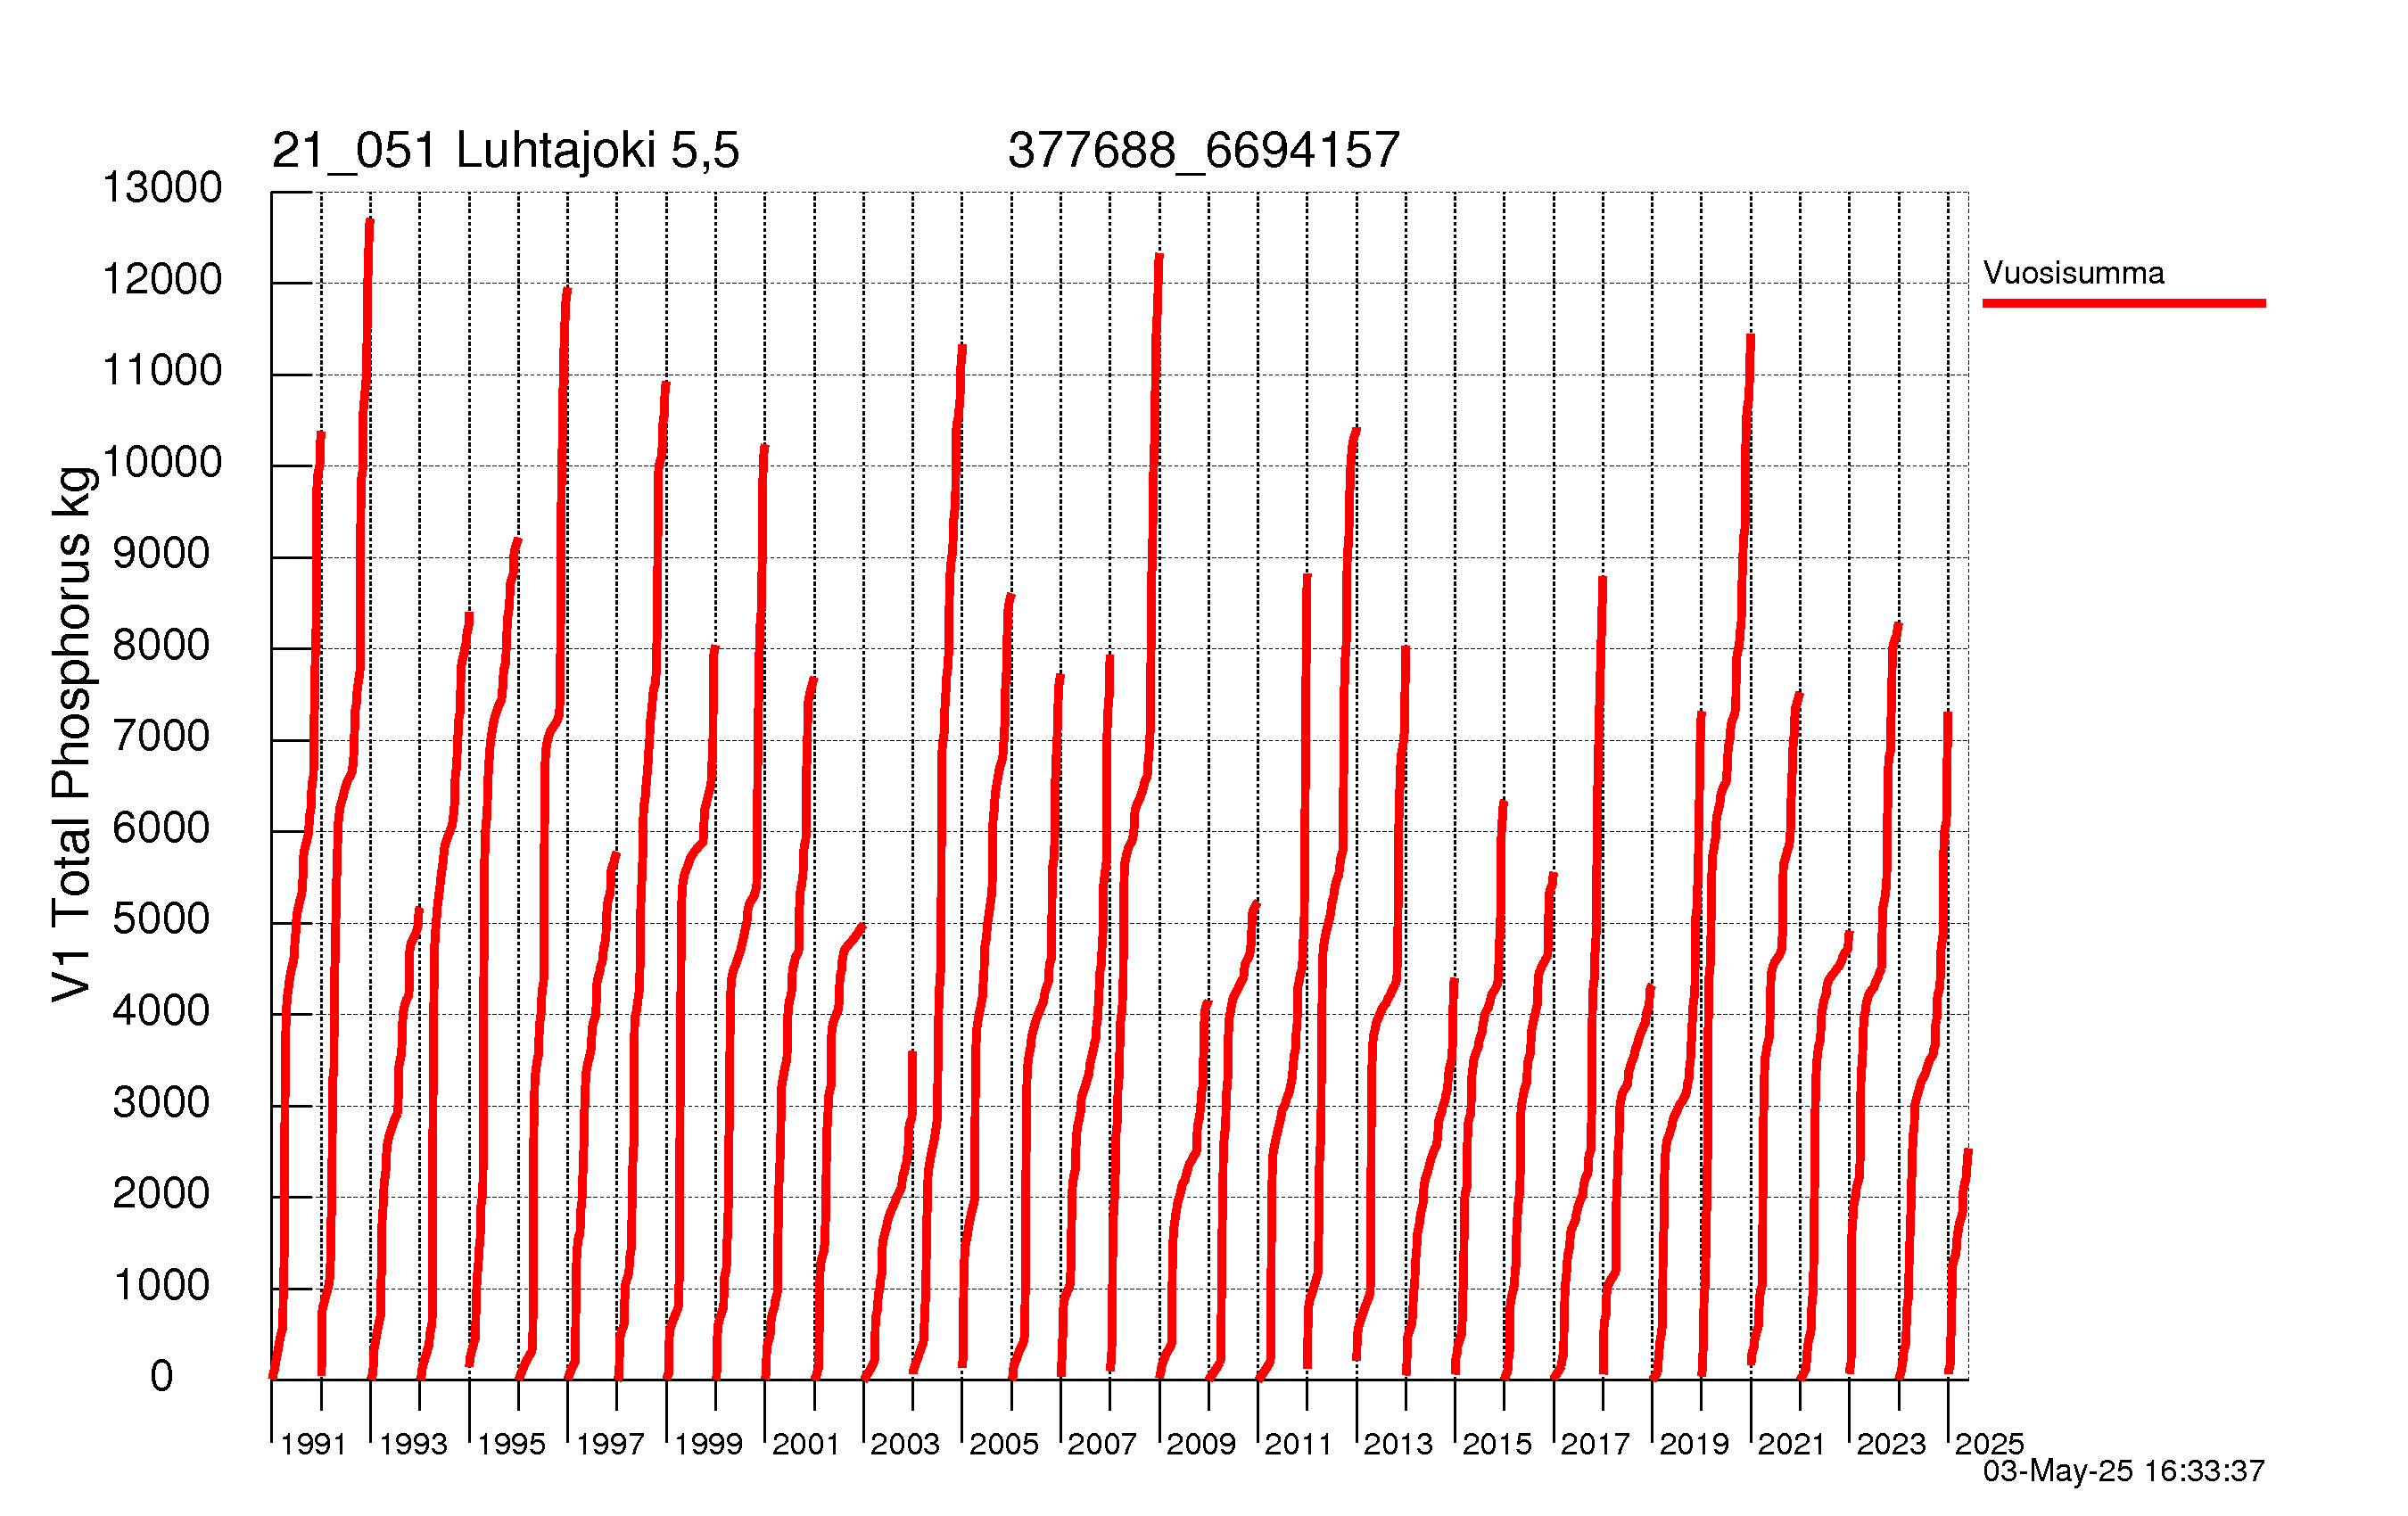This screenshot has height=1516, width=2408.
Task: Click x-axis year label 1995
Action: coord(511,1444)
